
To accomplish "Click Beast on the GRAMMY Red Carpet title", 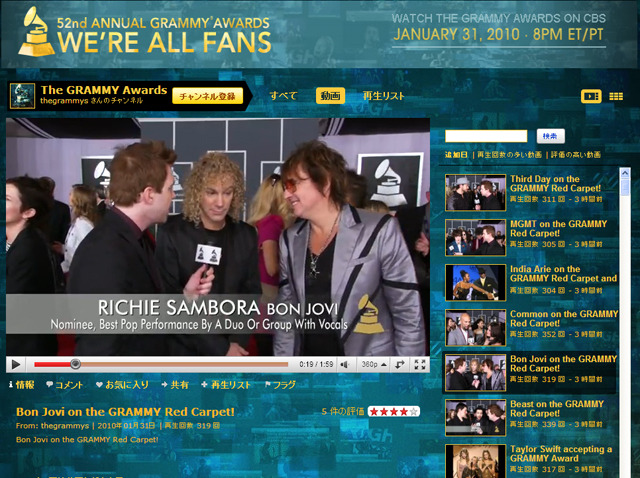I will click(557, 409).
